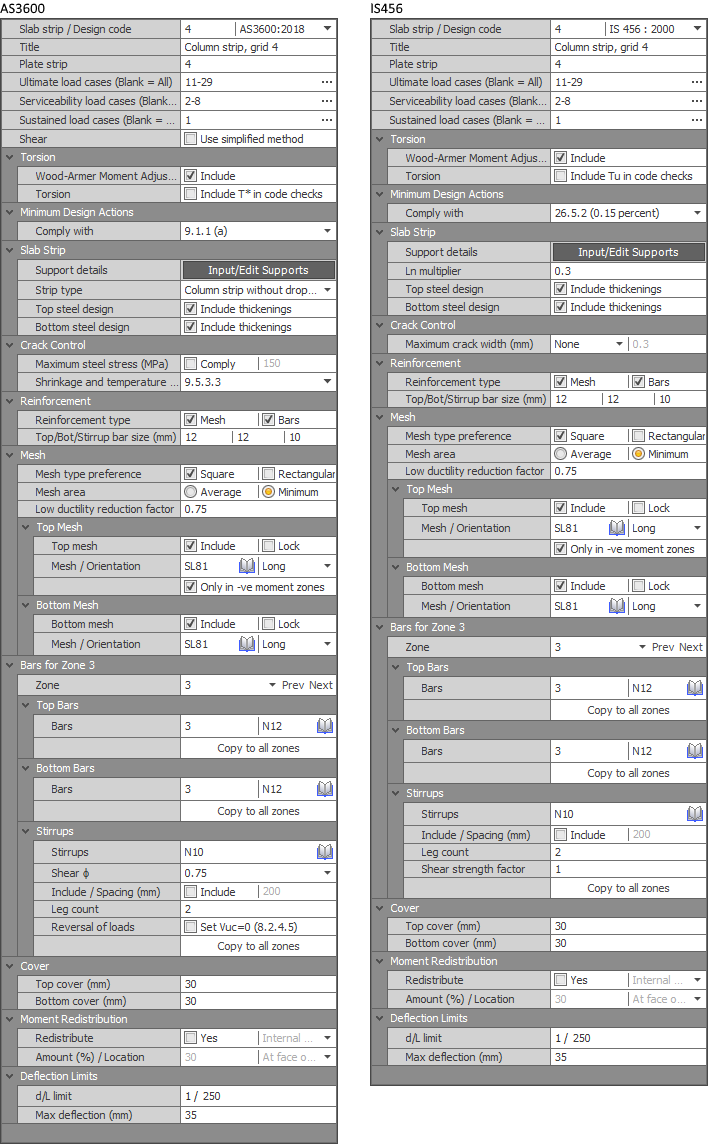Open serviceability load cases ellipsis in IS456
Viewport: 708px width, 1144px height.
(x=696, y=101)
